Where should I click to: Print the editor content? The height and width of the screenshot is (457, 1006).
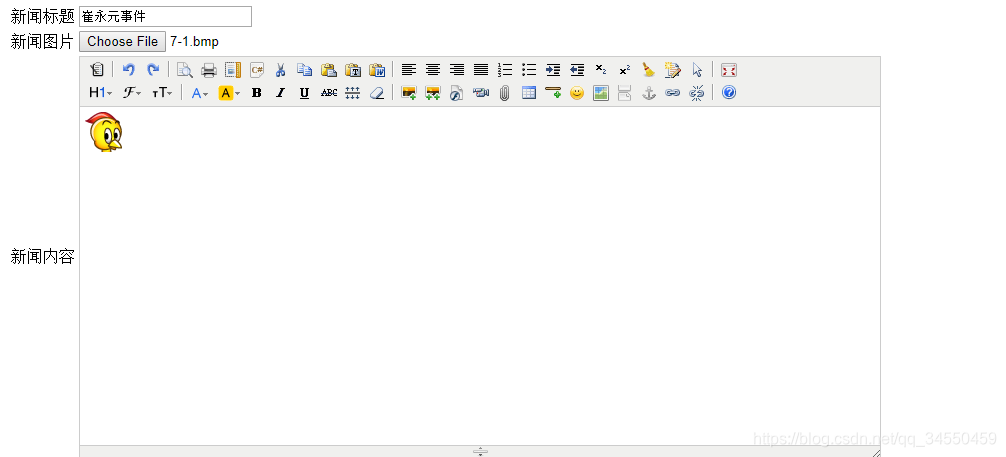[x=209, y=70]
